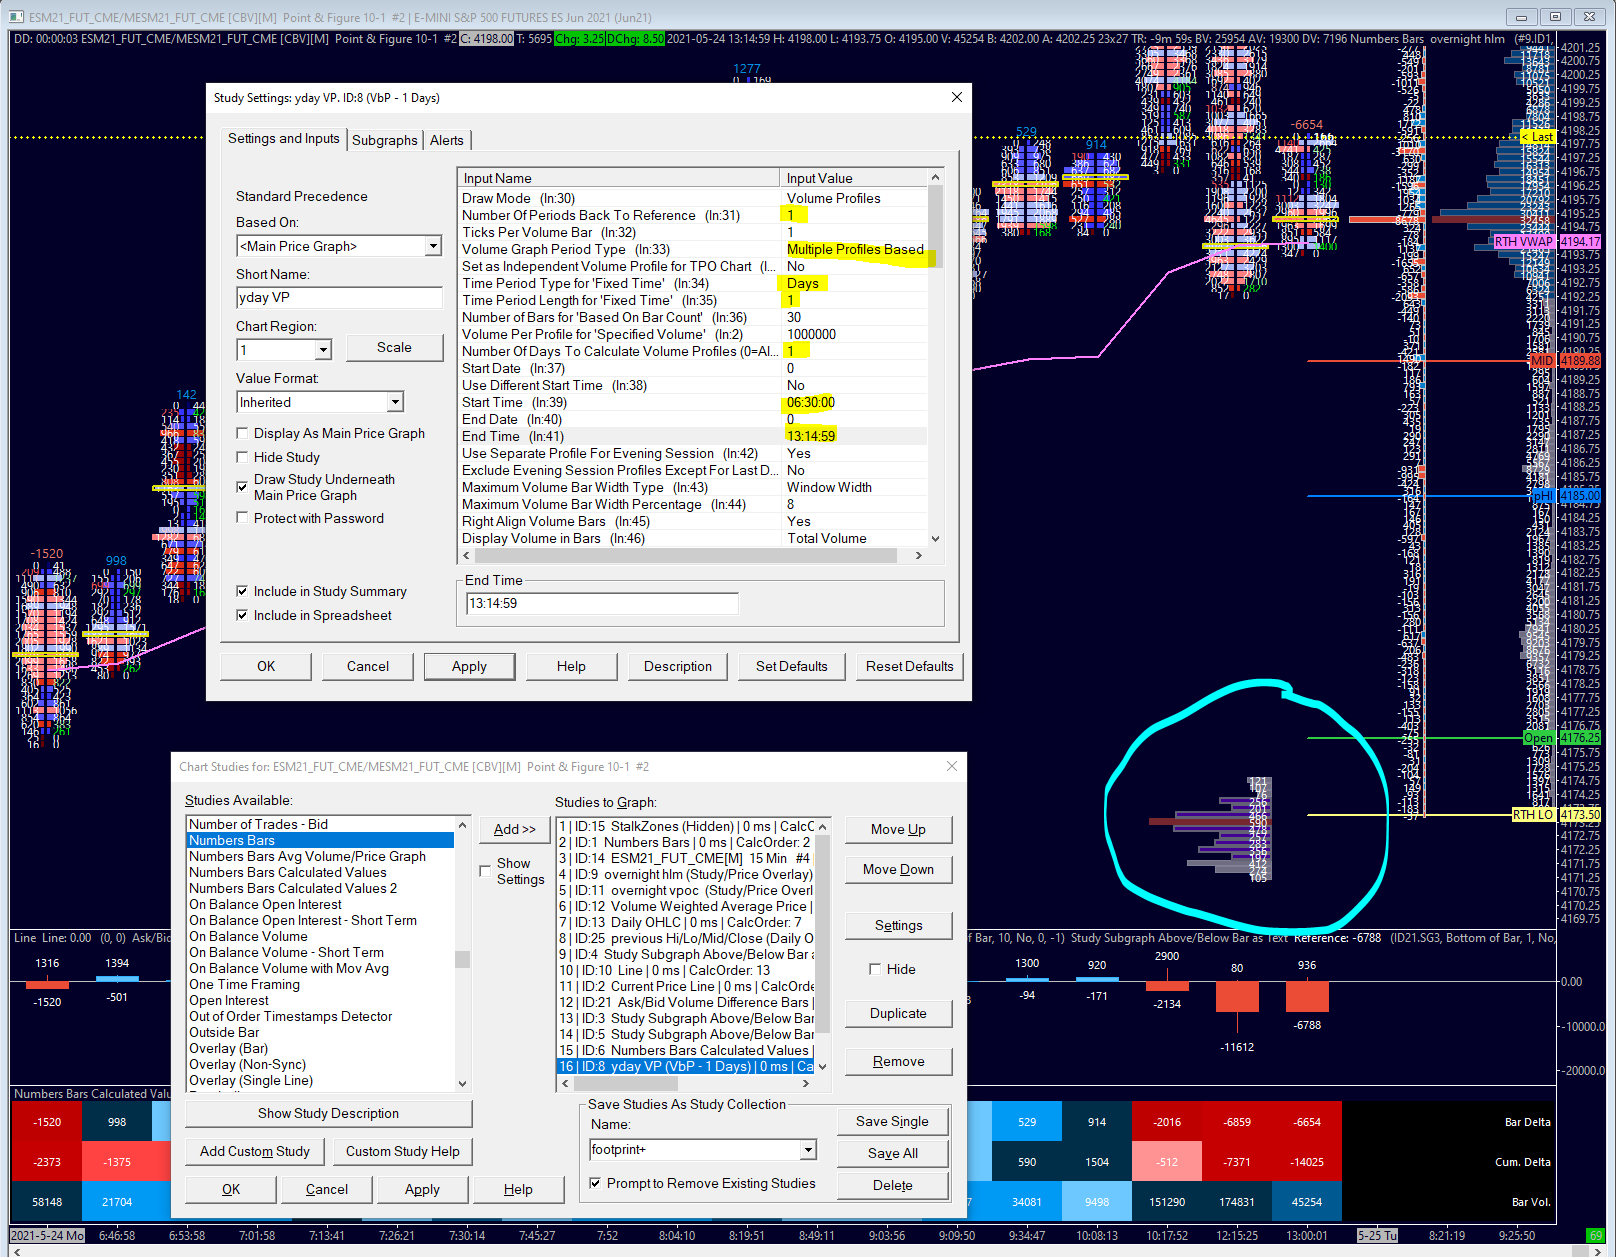Viewport: 1616px width, 1257px height.
Task: Click the Set Defaults button
Action: point(791,666)
